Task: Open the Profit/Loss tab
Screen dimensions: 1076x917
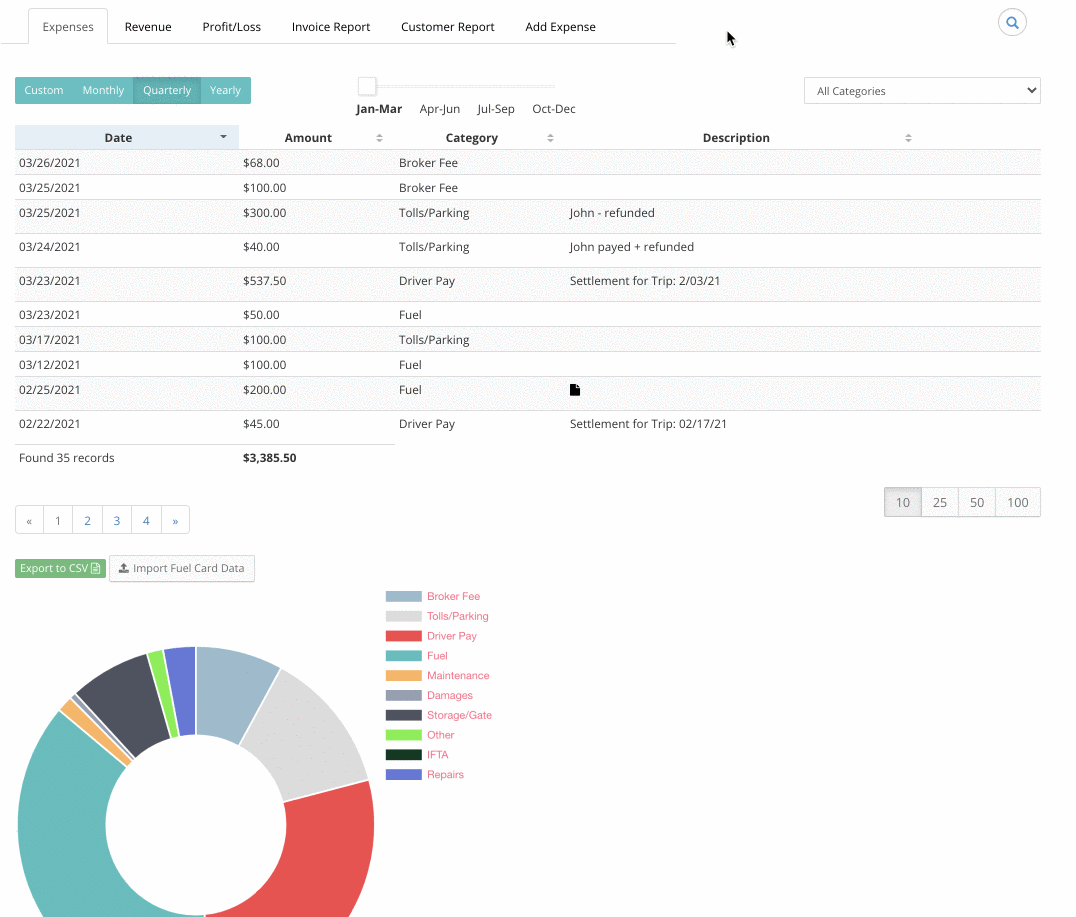Action: (231, 27)
